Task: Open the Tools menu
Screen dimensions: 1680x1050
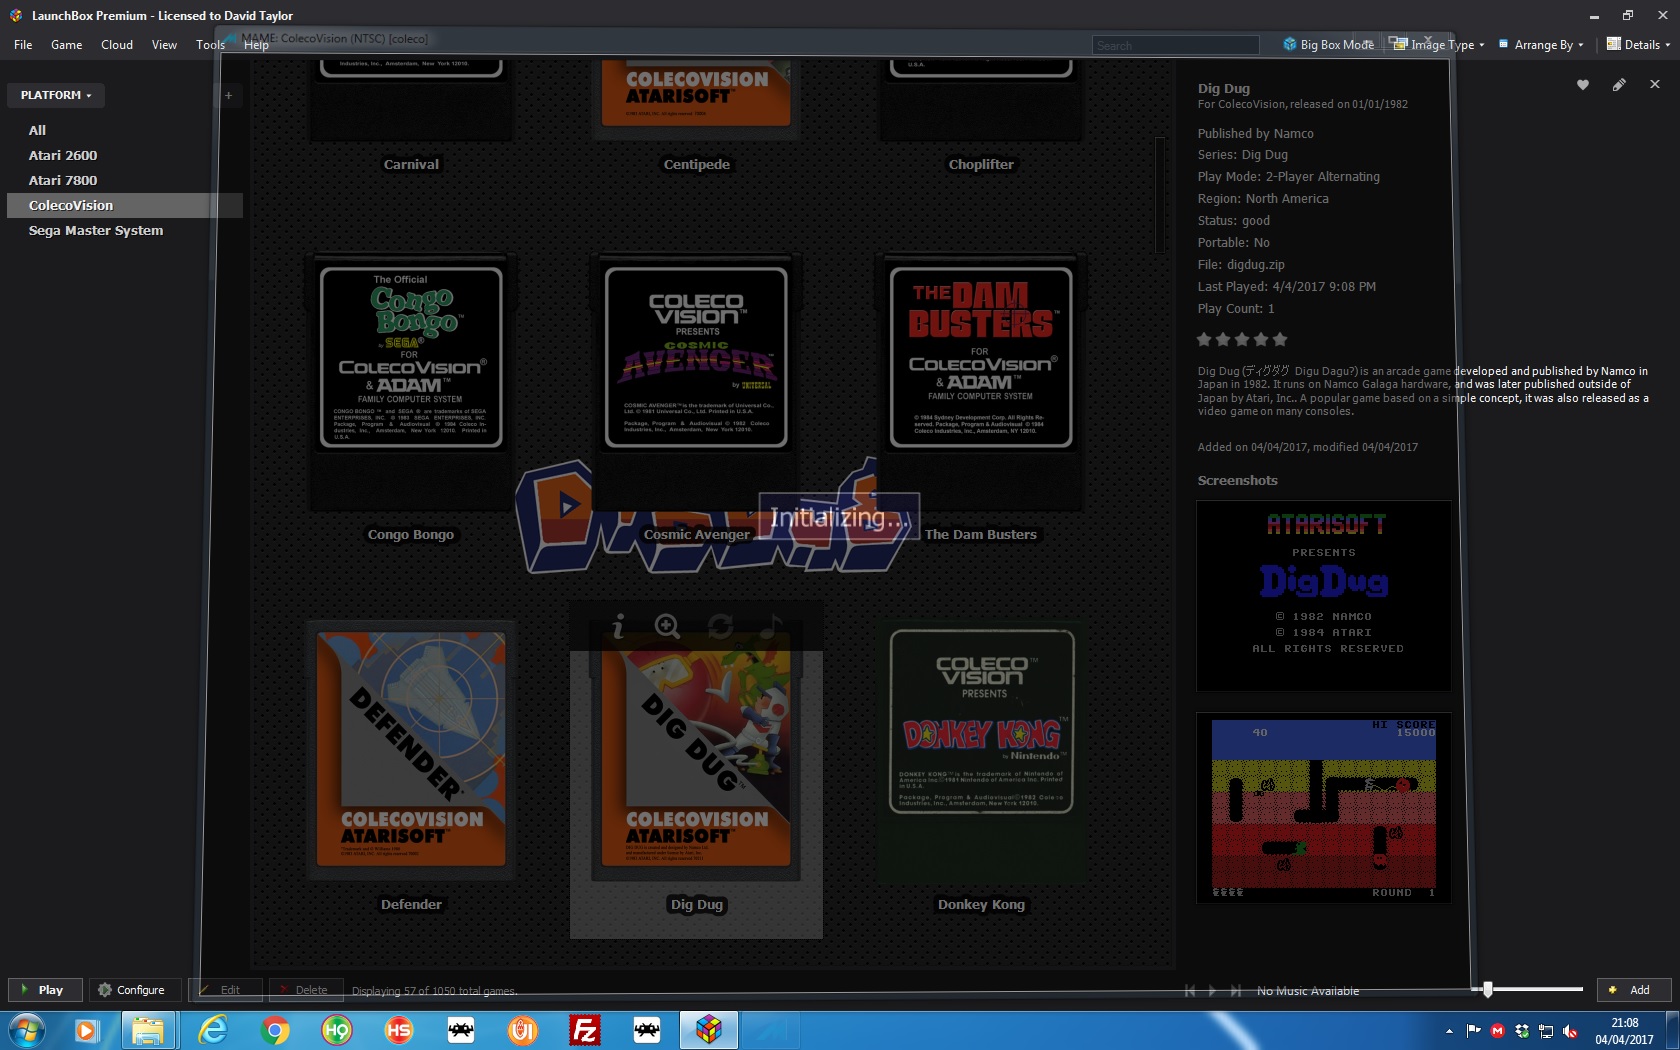Action: coord(210,44)
